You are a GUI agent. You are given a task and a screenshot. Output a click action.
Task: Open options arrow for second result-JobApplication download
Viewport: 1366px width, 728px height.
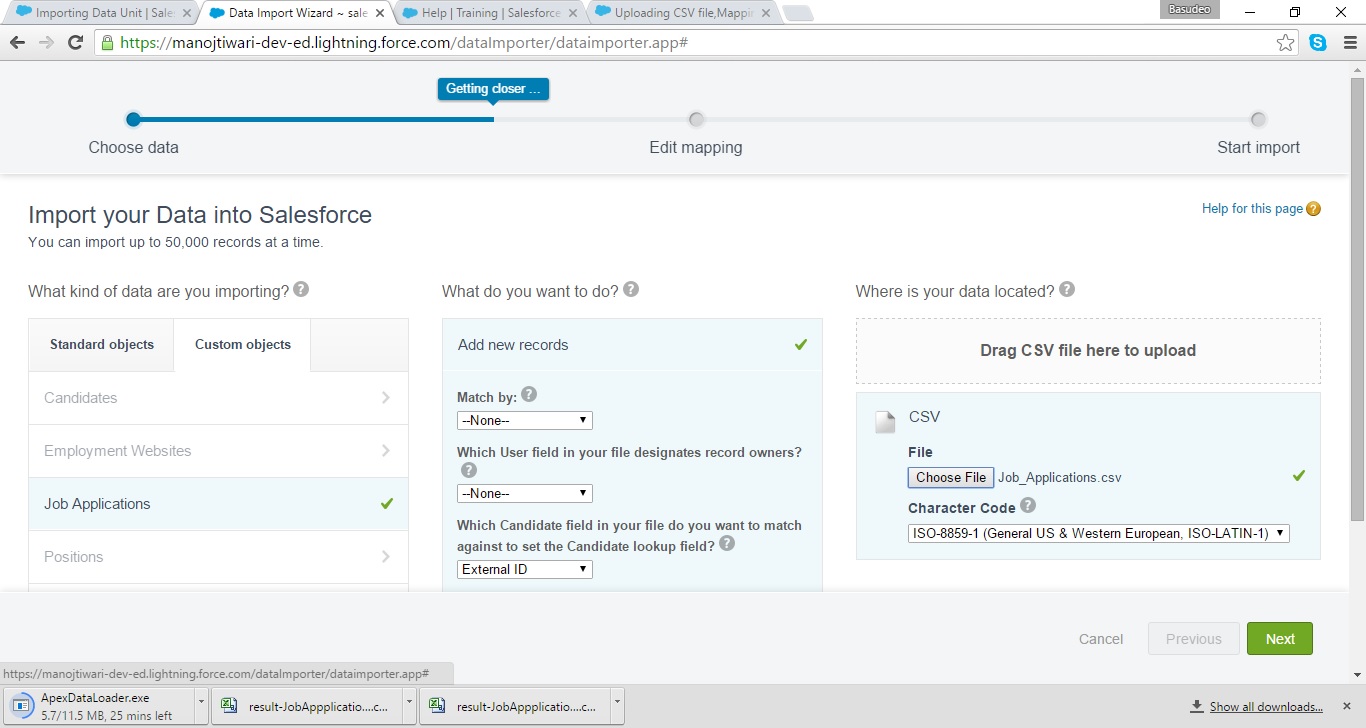click(x=618, y=705)
